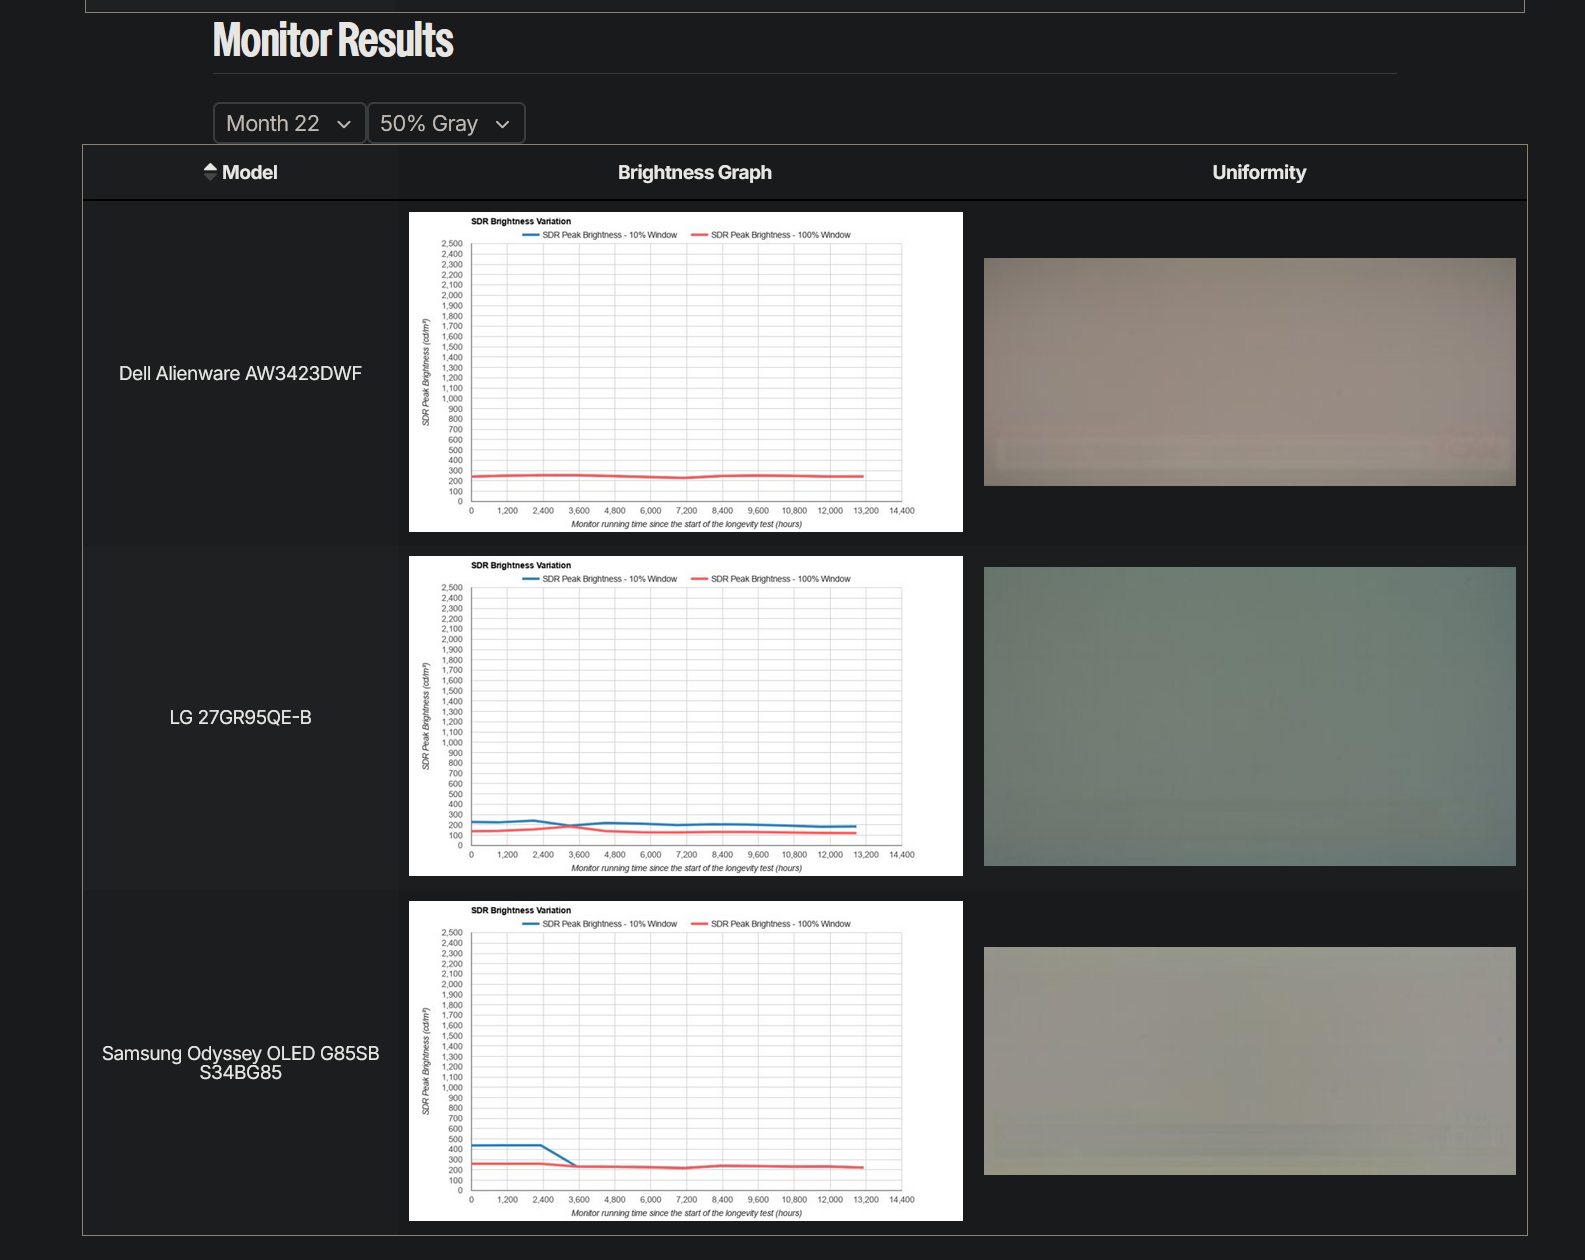Image resolution: width=1585 pixels, height=1260 pixels.
Task: Click the Uniformity column header
Action: (1258, 172)
